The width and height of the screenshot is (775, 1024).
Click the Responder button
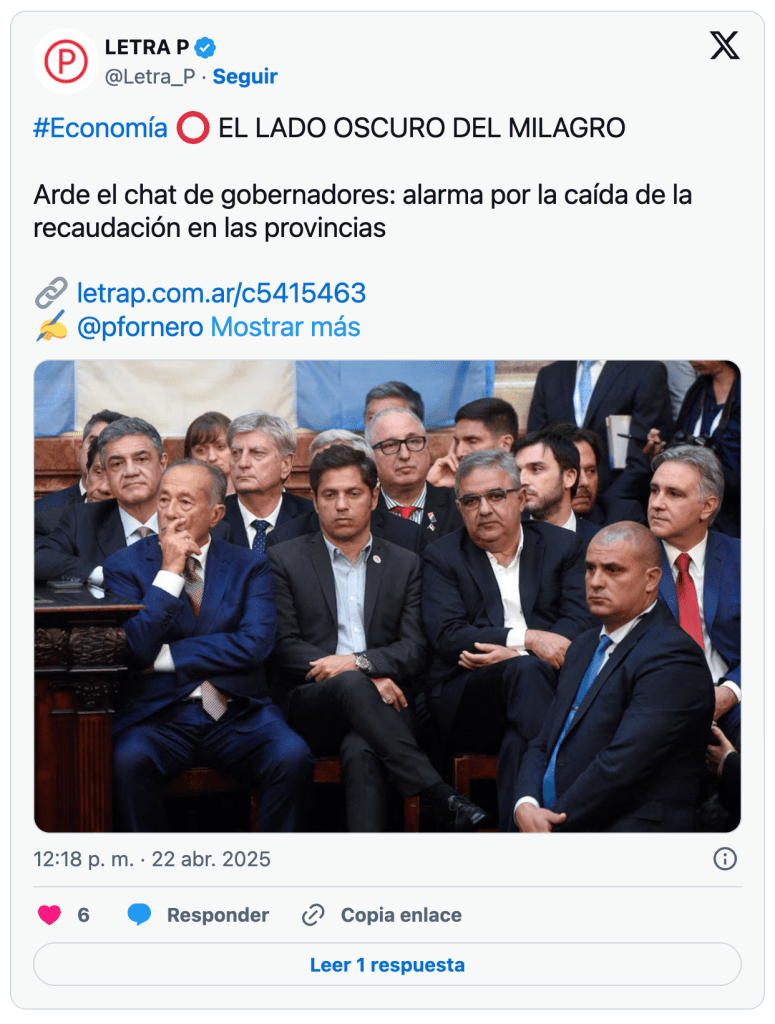[218, 915]
